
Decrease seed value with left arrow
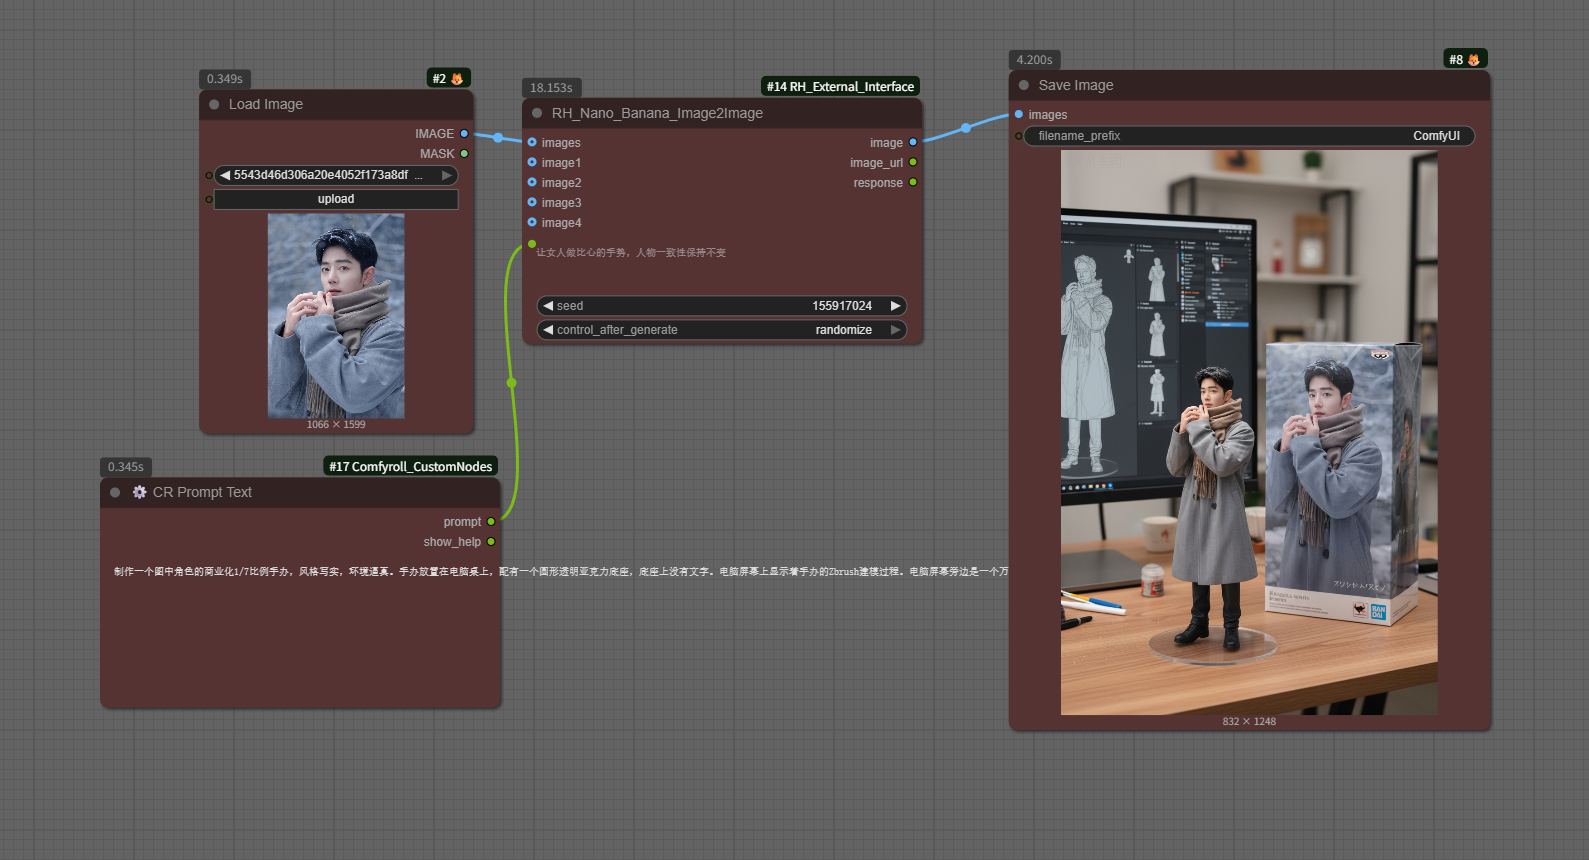pos(548,306)
